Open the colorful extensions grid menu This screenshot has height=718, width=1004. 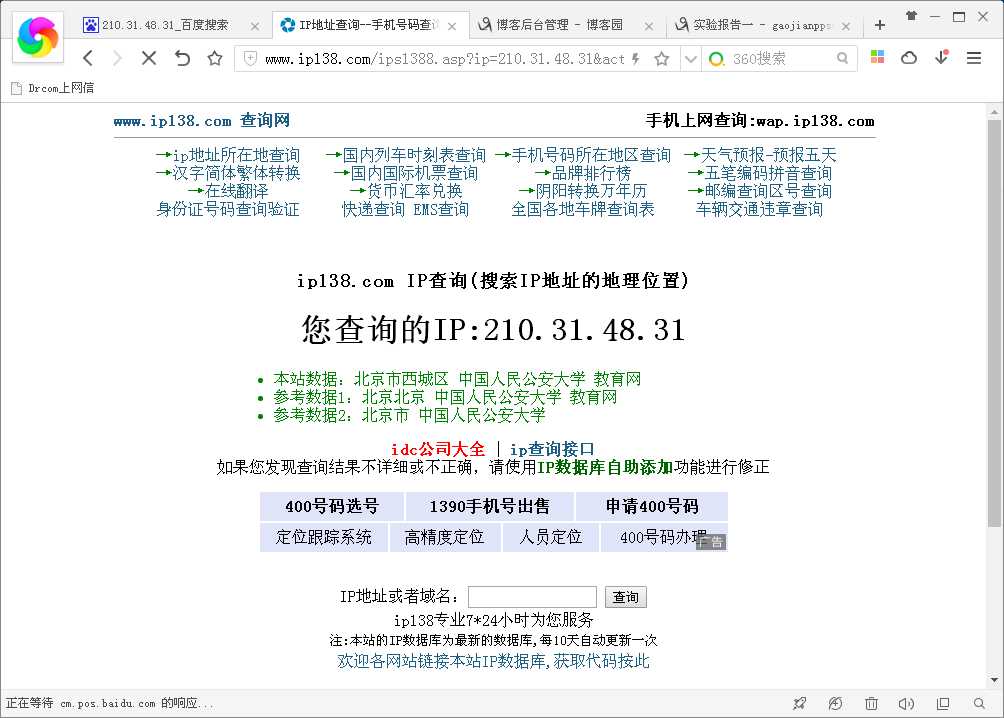877,59
